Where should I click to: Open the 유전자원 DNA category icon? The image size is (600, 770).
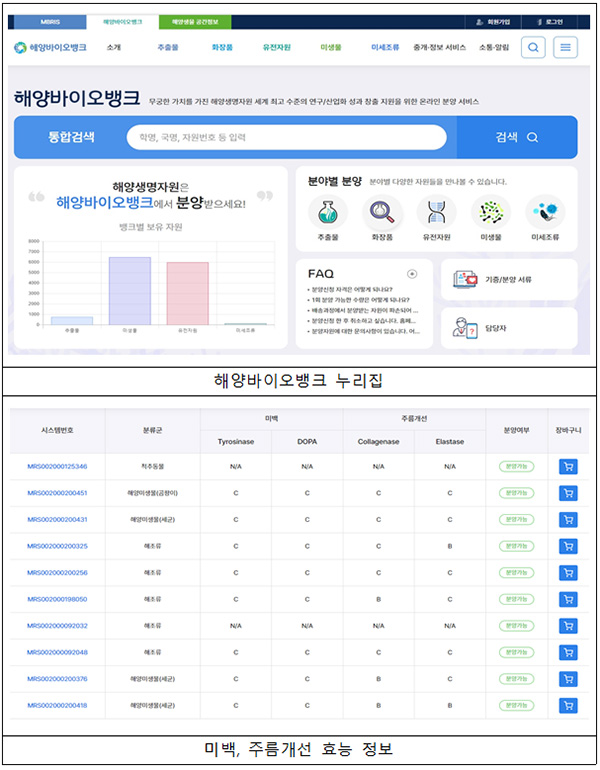pyautogui.click(x=436, y=212)
